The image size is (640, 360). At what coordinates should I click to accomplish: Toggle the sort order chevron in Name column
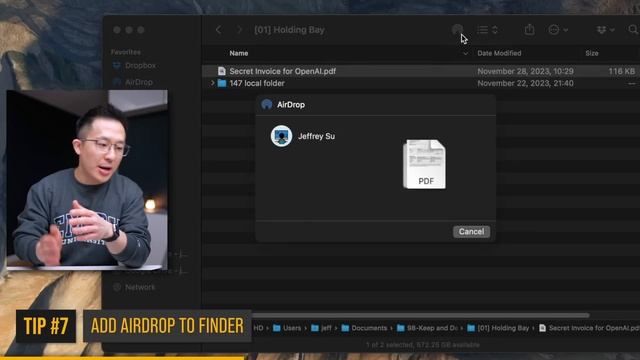click(x=465, y=53)
